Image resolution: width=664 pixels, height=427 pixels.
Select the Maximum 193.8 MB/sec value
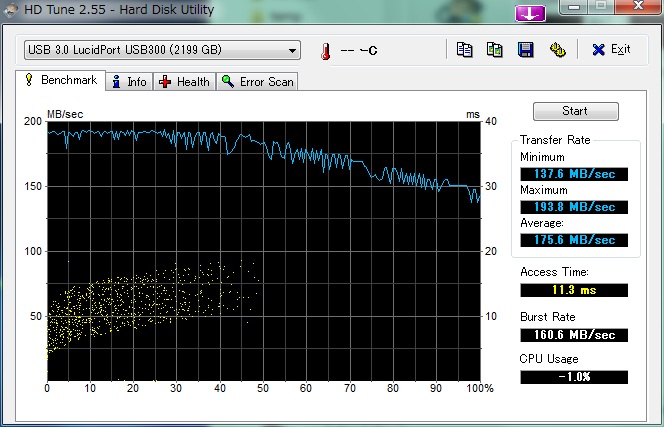[x=574, y=207]
